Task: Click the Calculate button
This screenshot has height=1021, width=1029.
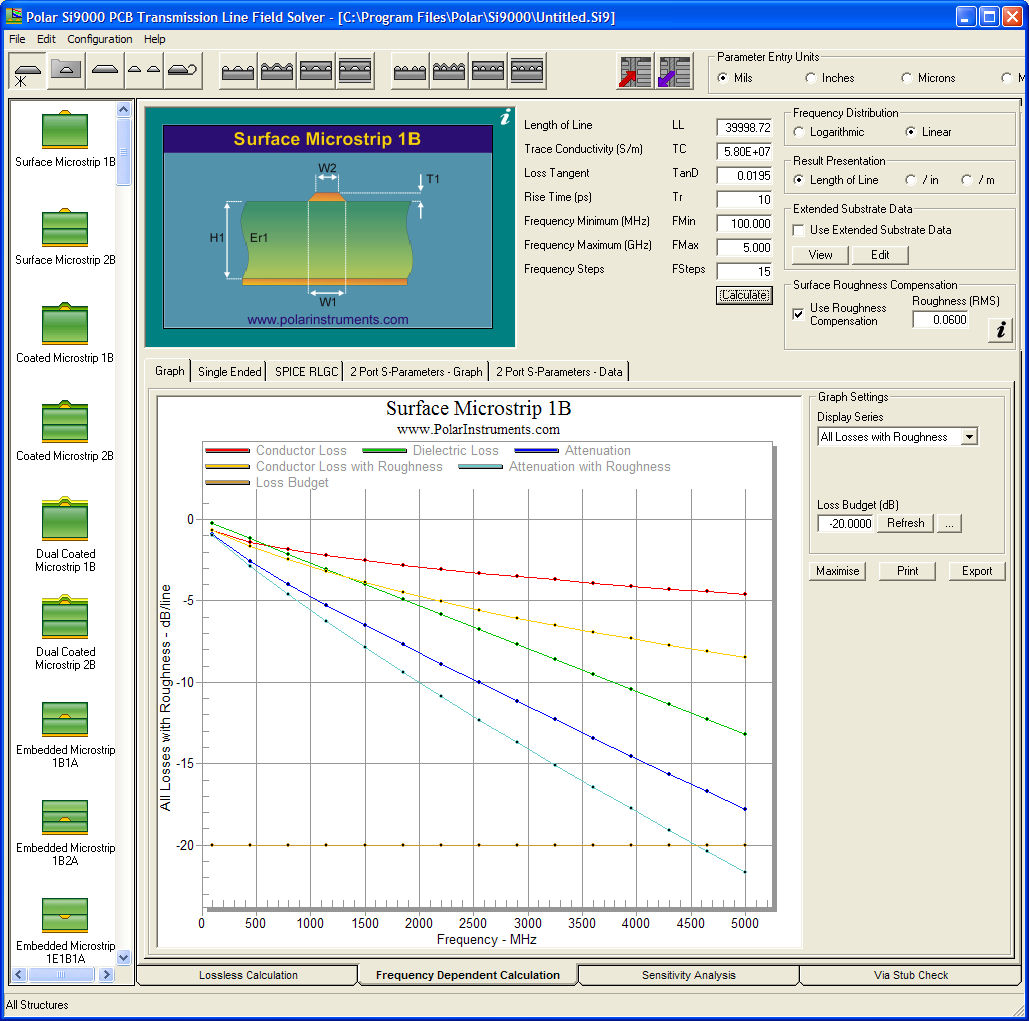Action: point(744,295)
